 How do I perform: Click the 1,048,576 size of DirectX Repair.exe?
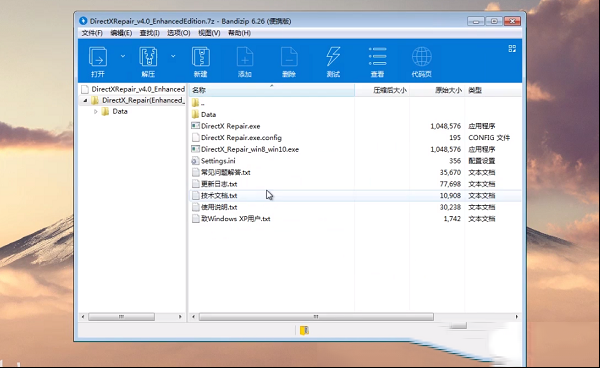(x=445, y=126)
